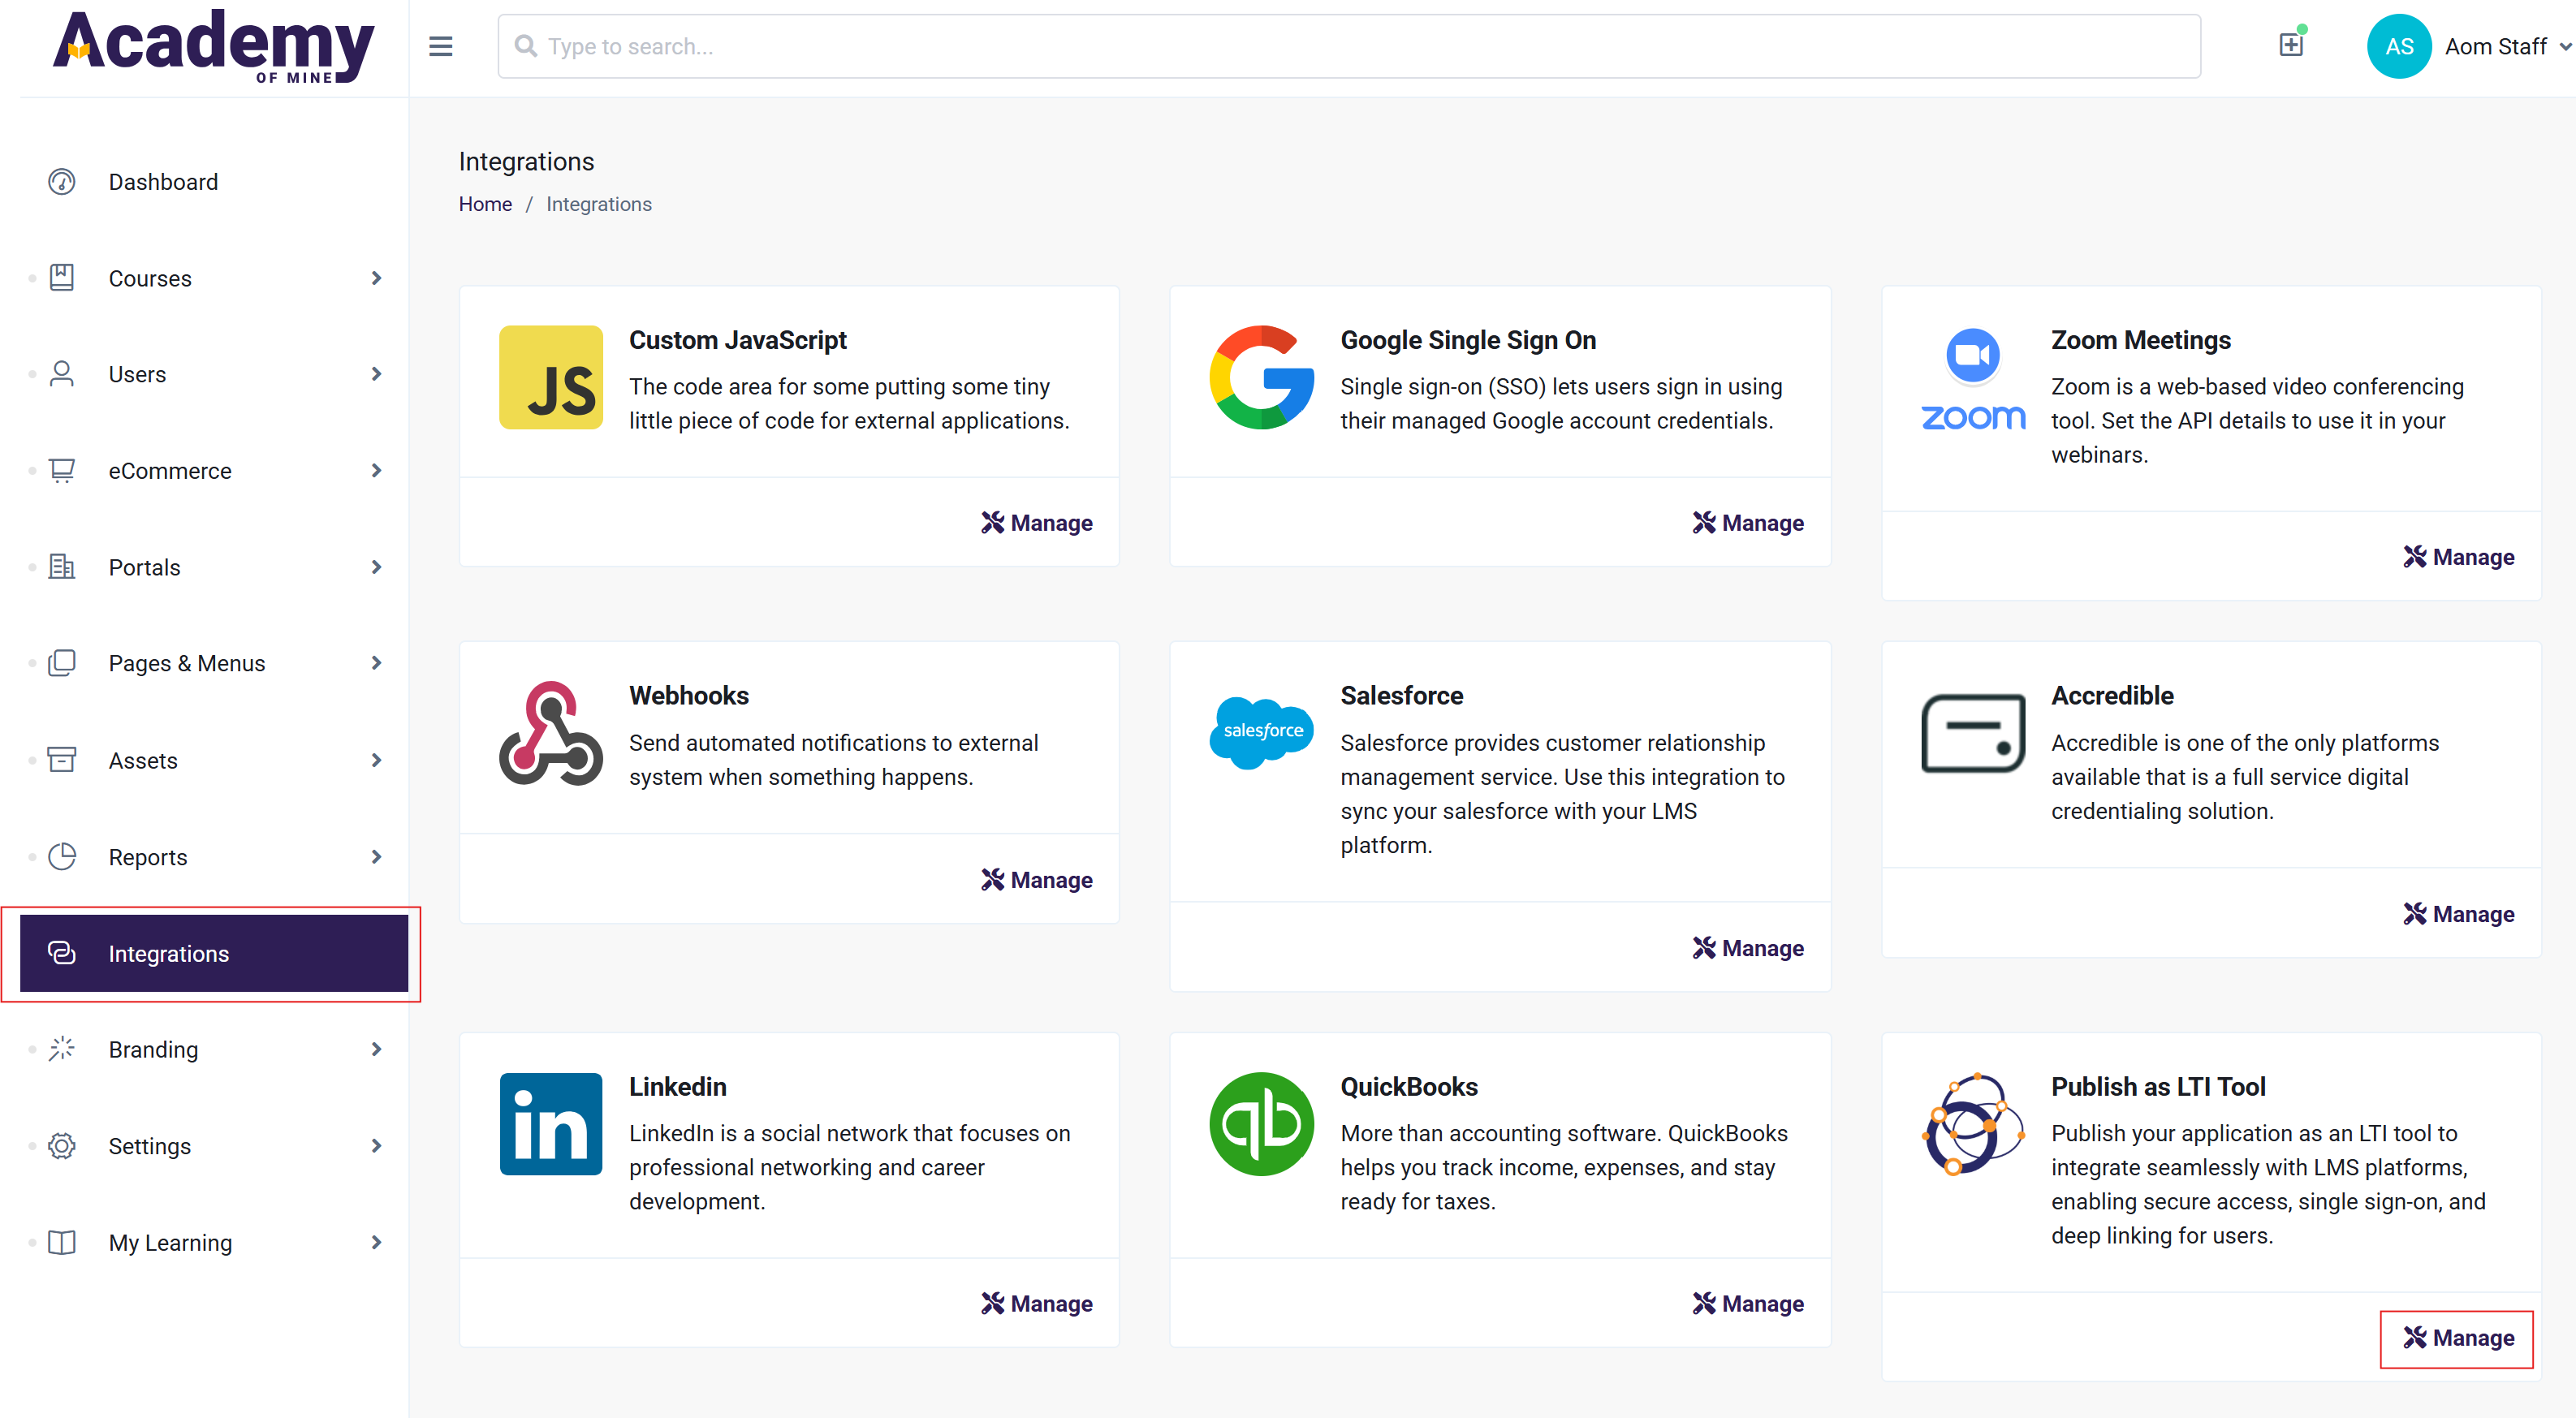This screenshot has height=1418, width=2576.
Task: Click the hamburger menu toggle icon
Action: 441,46
